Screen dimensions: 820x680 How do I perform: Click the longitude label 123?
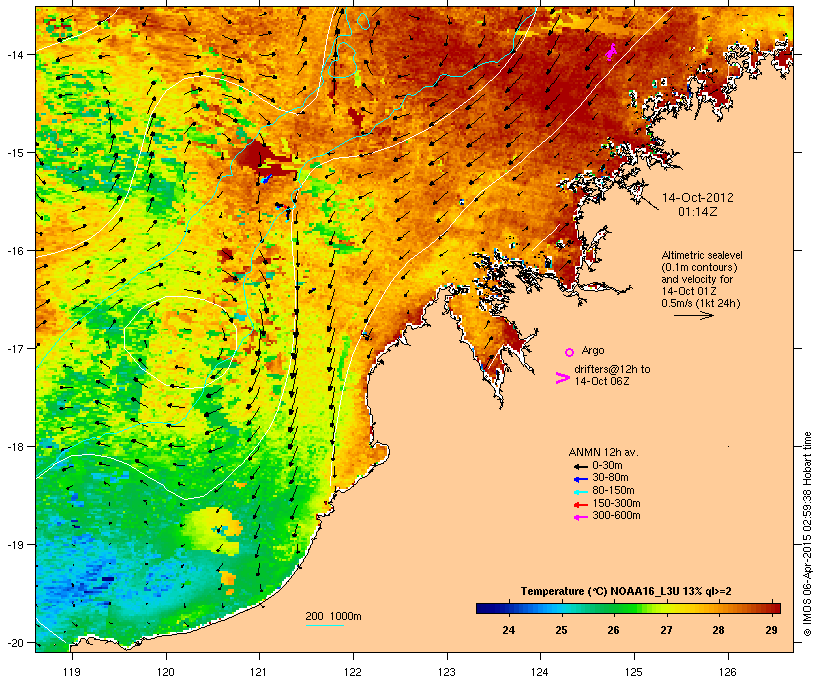click(447, 672)
